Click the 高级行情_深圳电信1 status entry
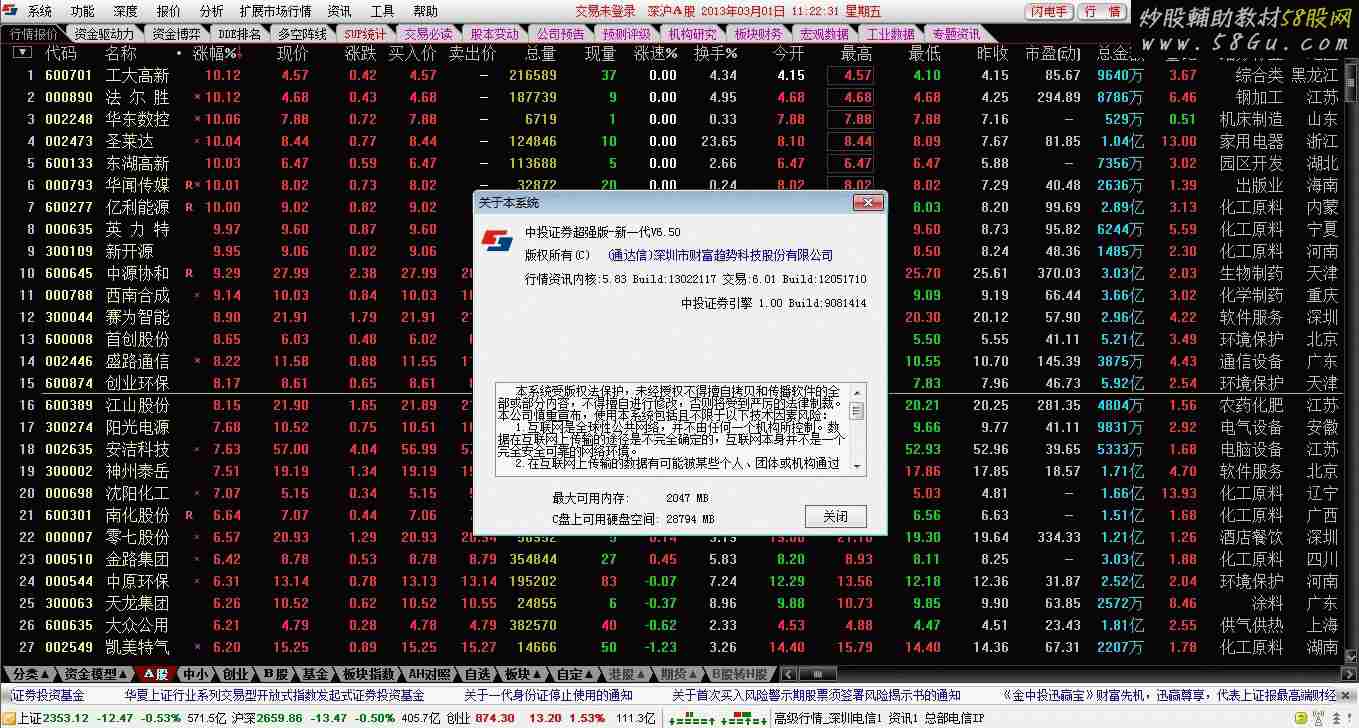 828,718
